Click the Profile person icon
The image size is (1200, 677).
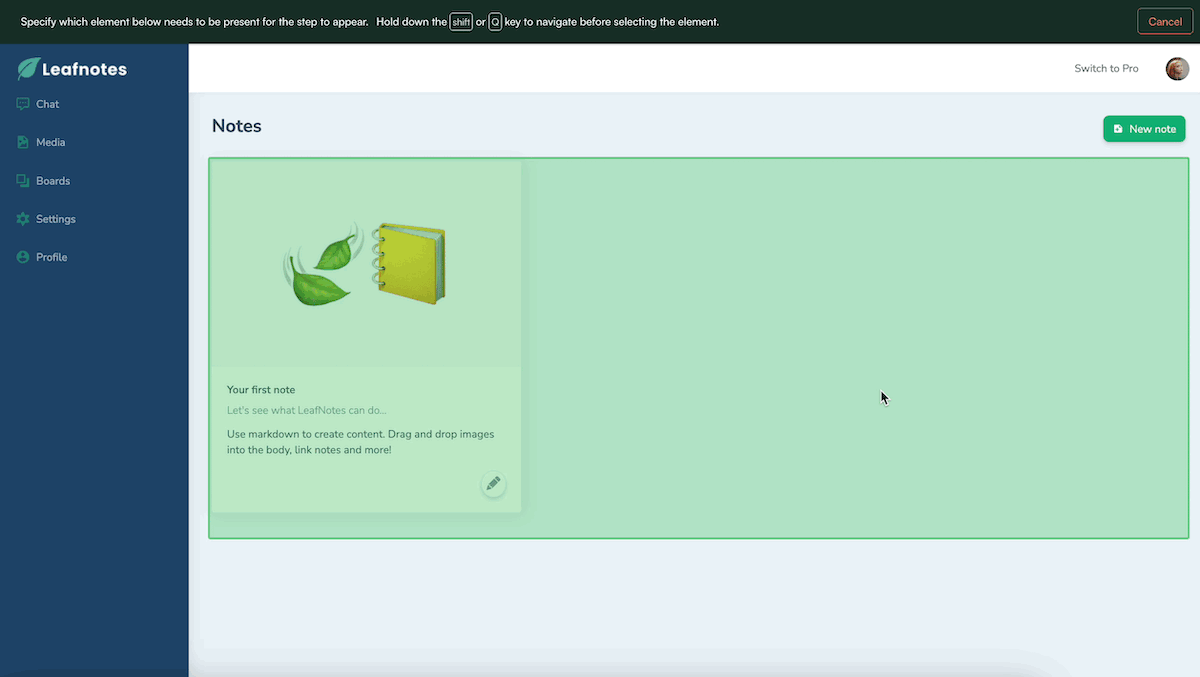pyautogui.click(x=23, y=257)
